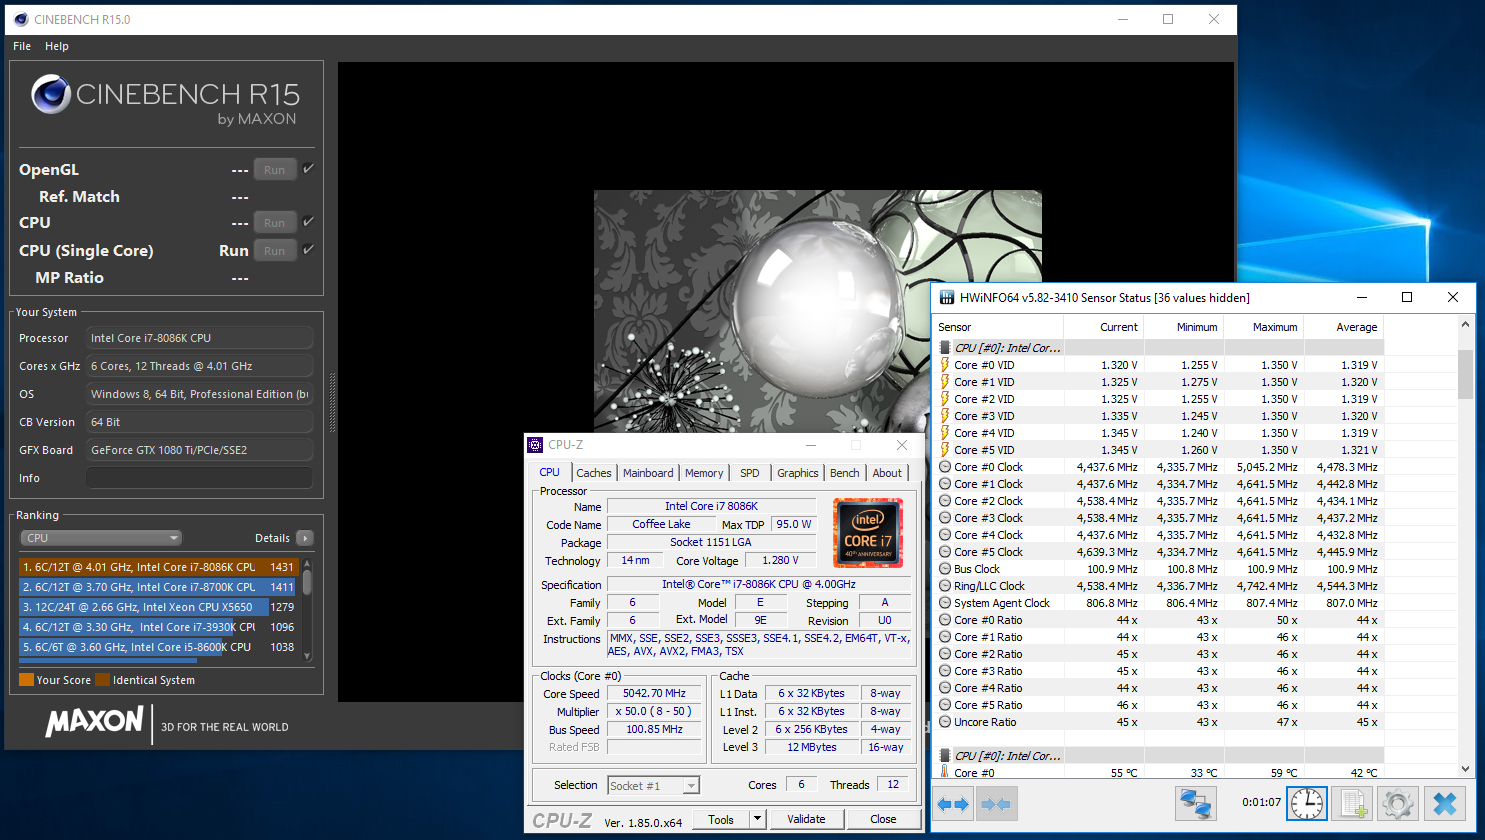Image resolution: width=1485 pixels, height=840 pixels.
Task: Click the lightning icon beside Core #5 VID
Action: (945, 450)
